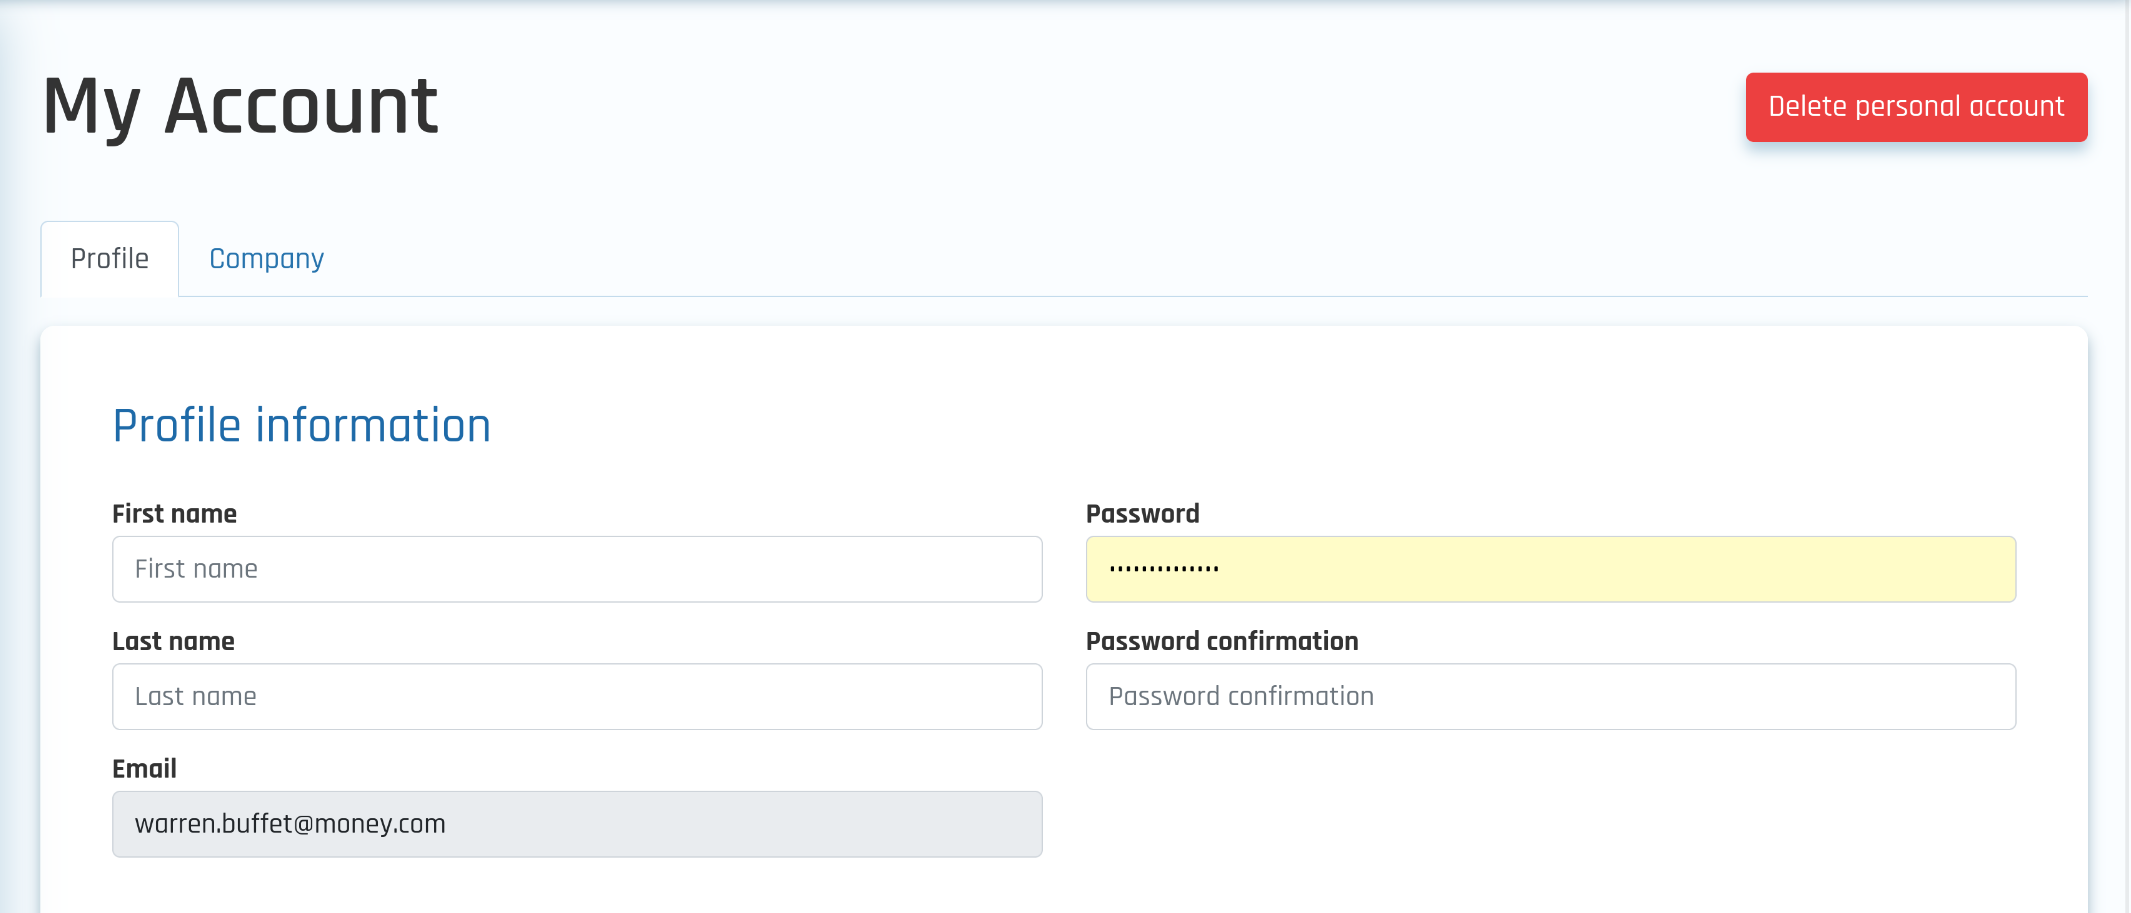Click the "Email" field label
This screenshot has width=2131, height=913.
[x=144, y=769]
